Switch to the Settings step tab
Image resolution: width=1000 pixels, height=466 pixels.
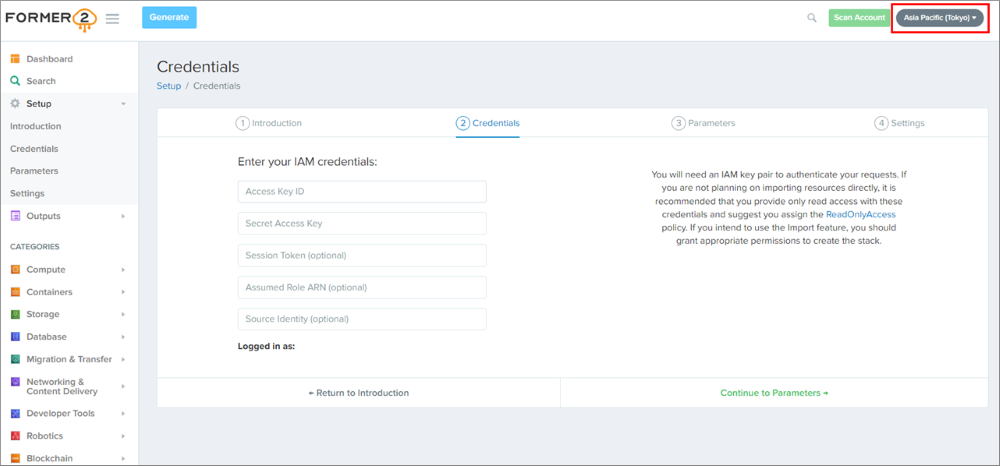click(899, 123)
